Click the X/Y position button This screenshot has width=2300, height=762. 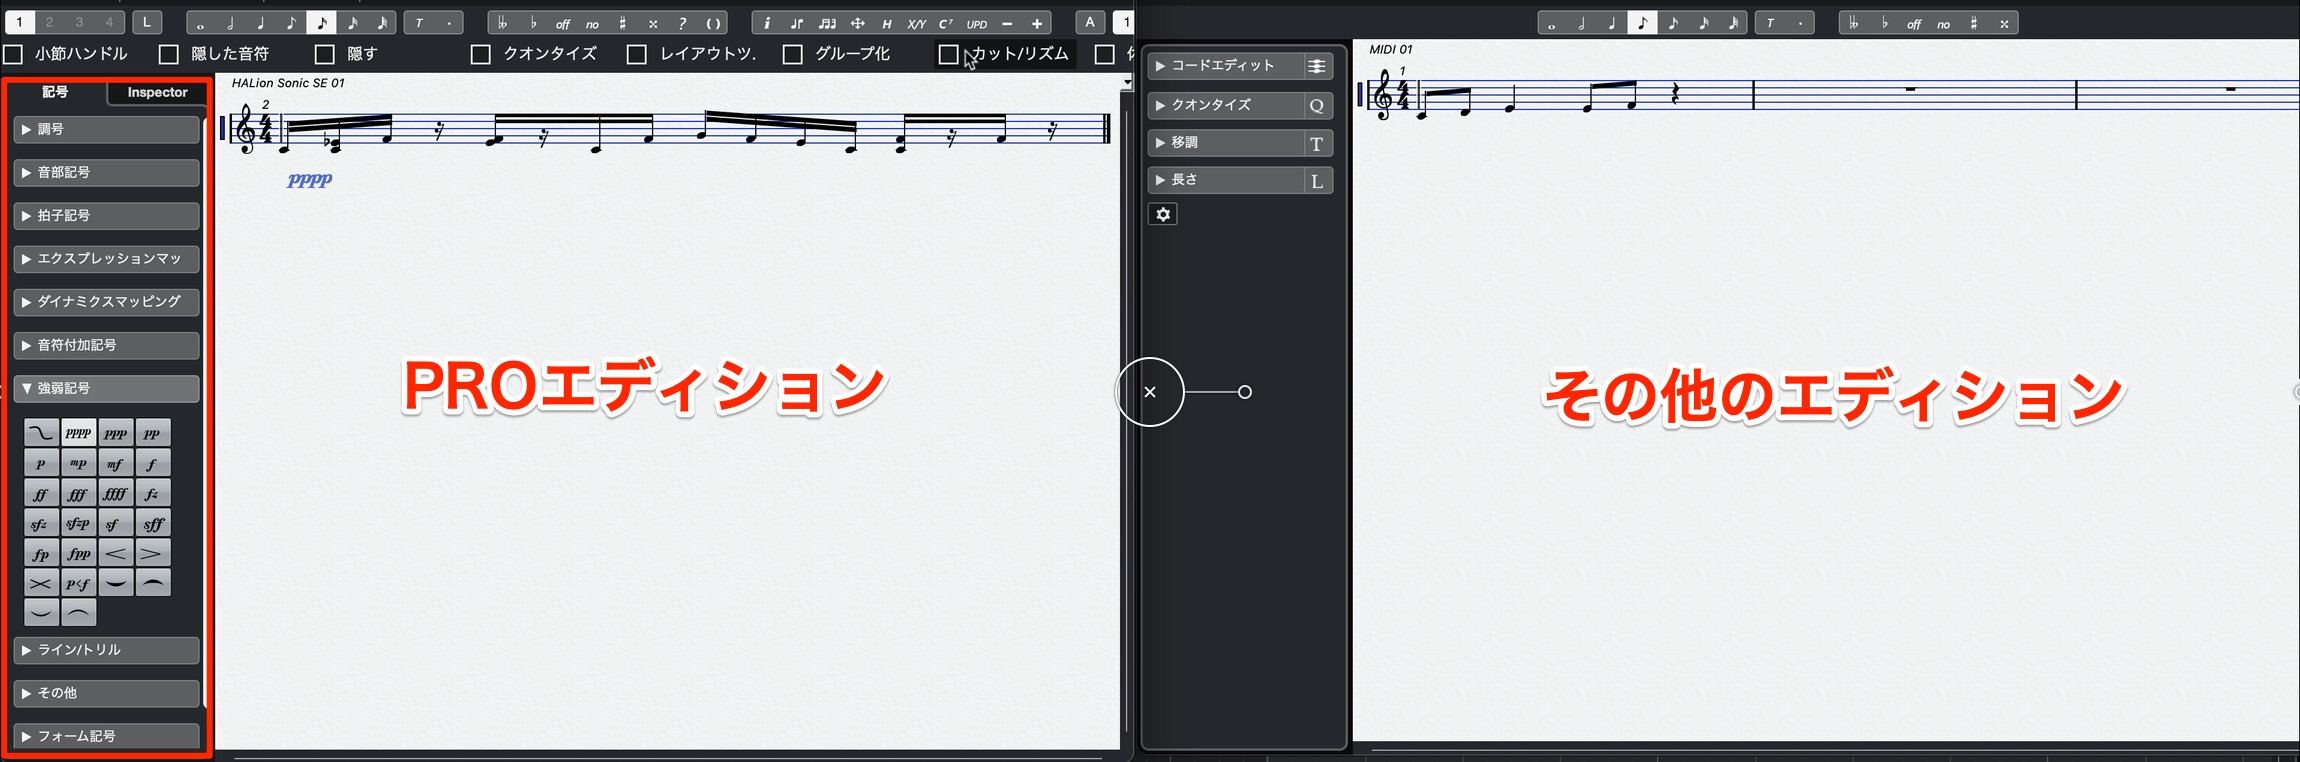tap(916, 23)
